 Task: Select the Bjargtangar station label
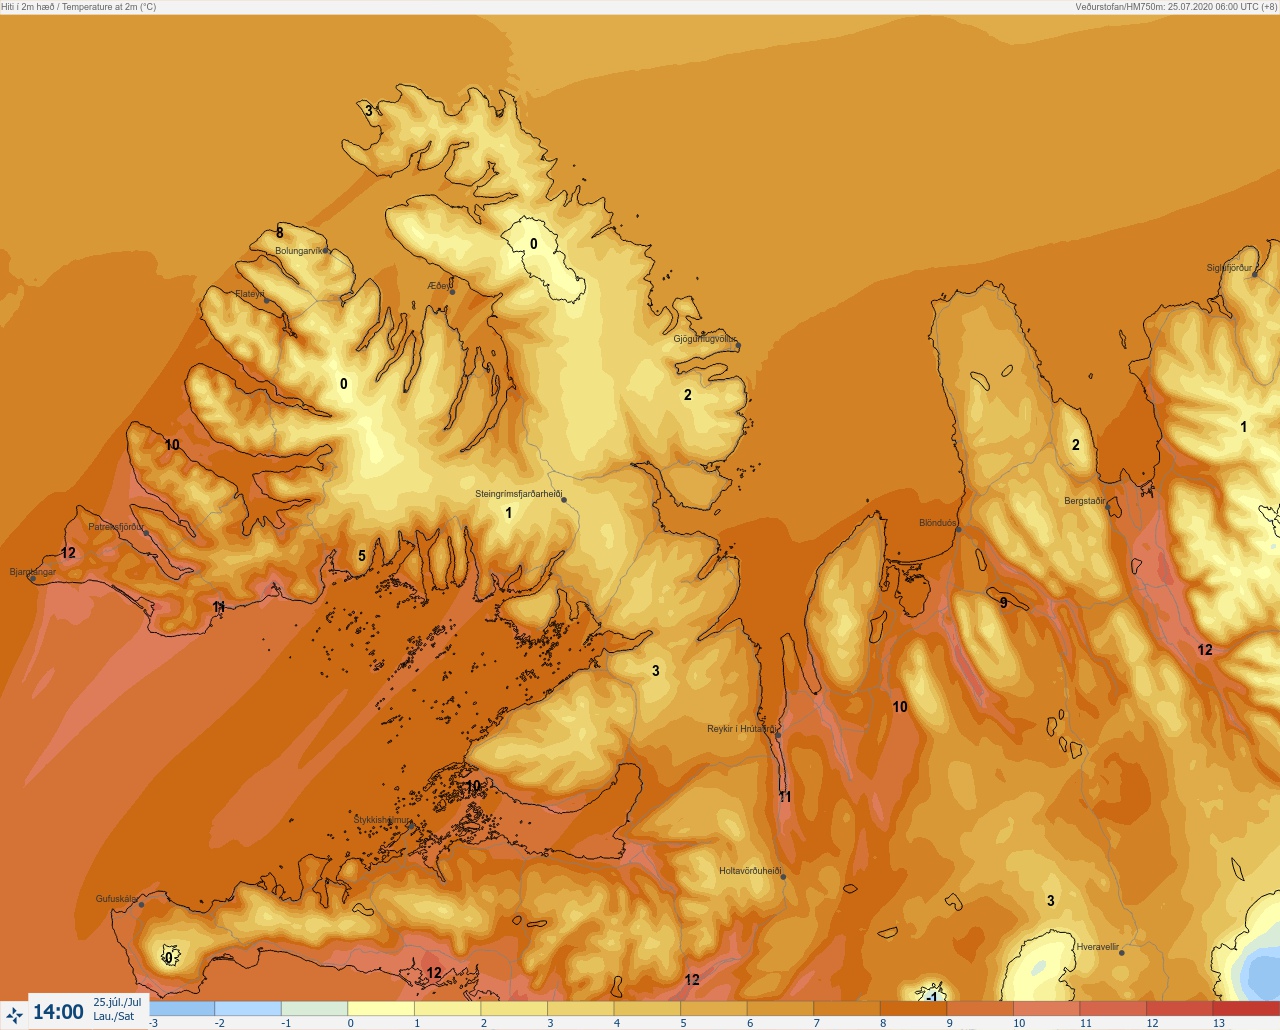pyautogui.click(x=32, y=572)
